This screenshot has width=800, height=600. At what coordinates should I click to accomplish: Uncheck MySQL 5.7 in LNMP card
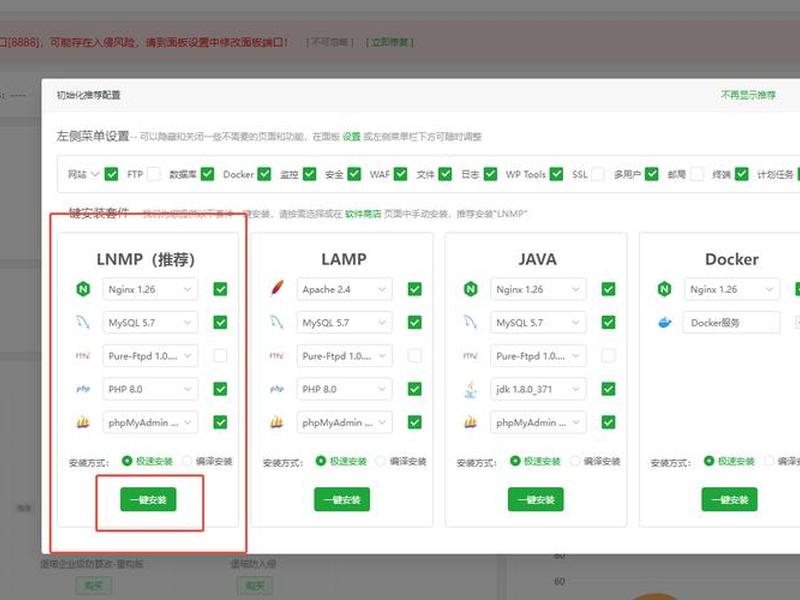point(220,322)
